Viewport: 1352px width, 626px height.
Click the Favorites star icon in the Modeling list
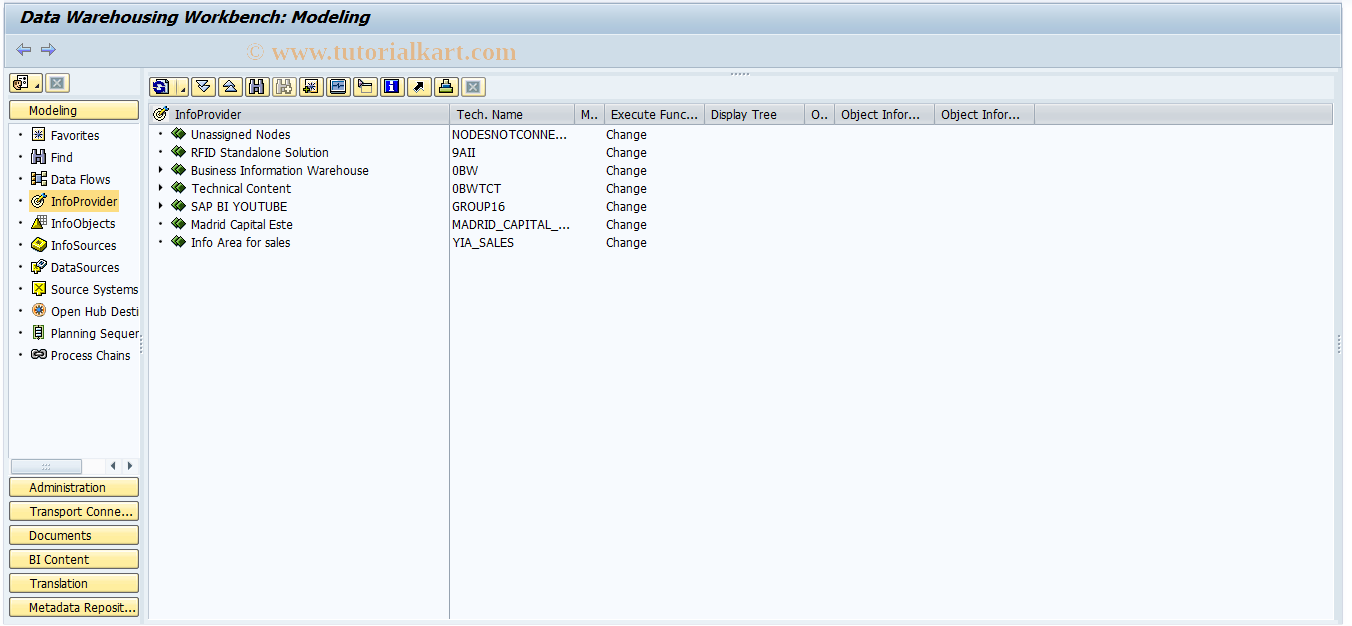coord(39,135)
